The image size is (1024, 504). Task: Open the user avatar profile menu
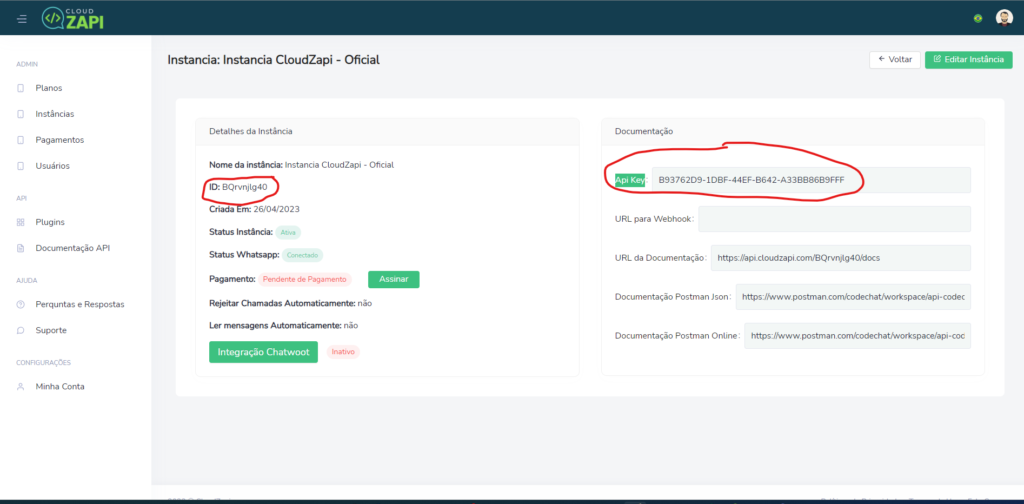[x=1004, y=18]
